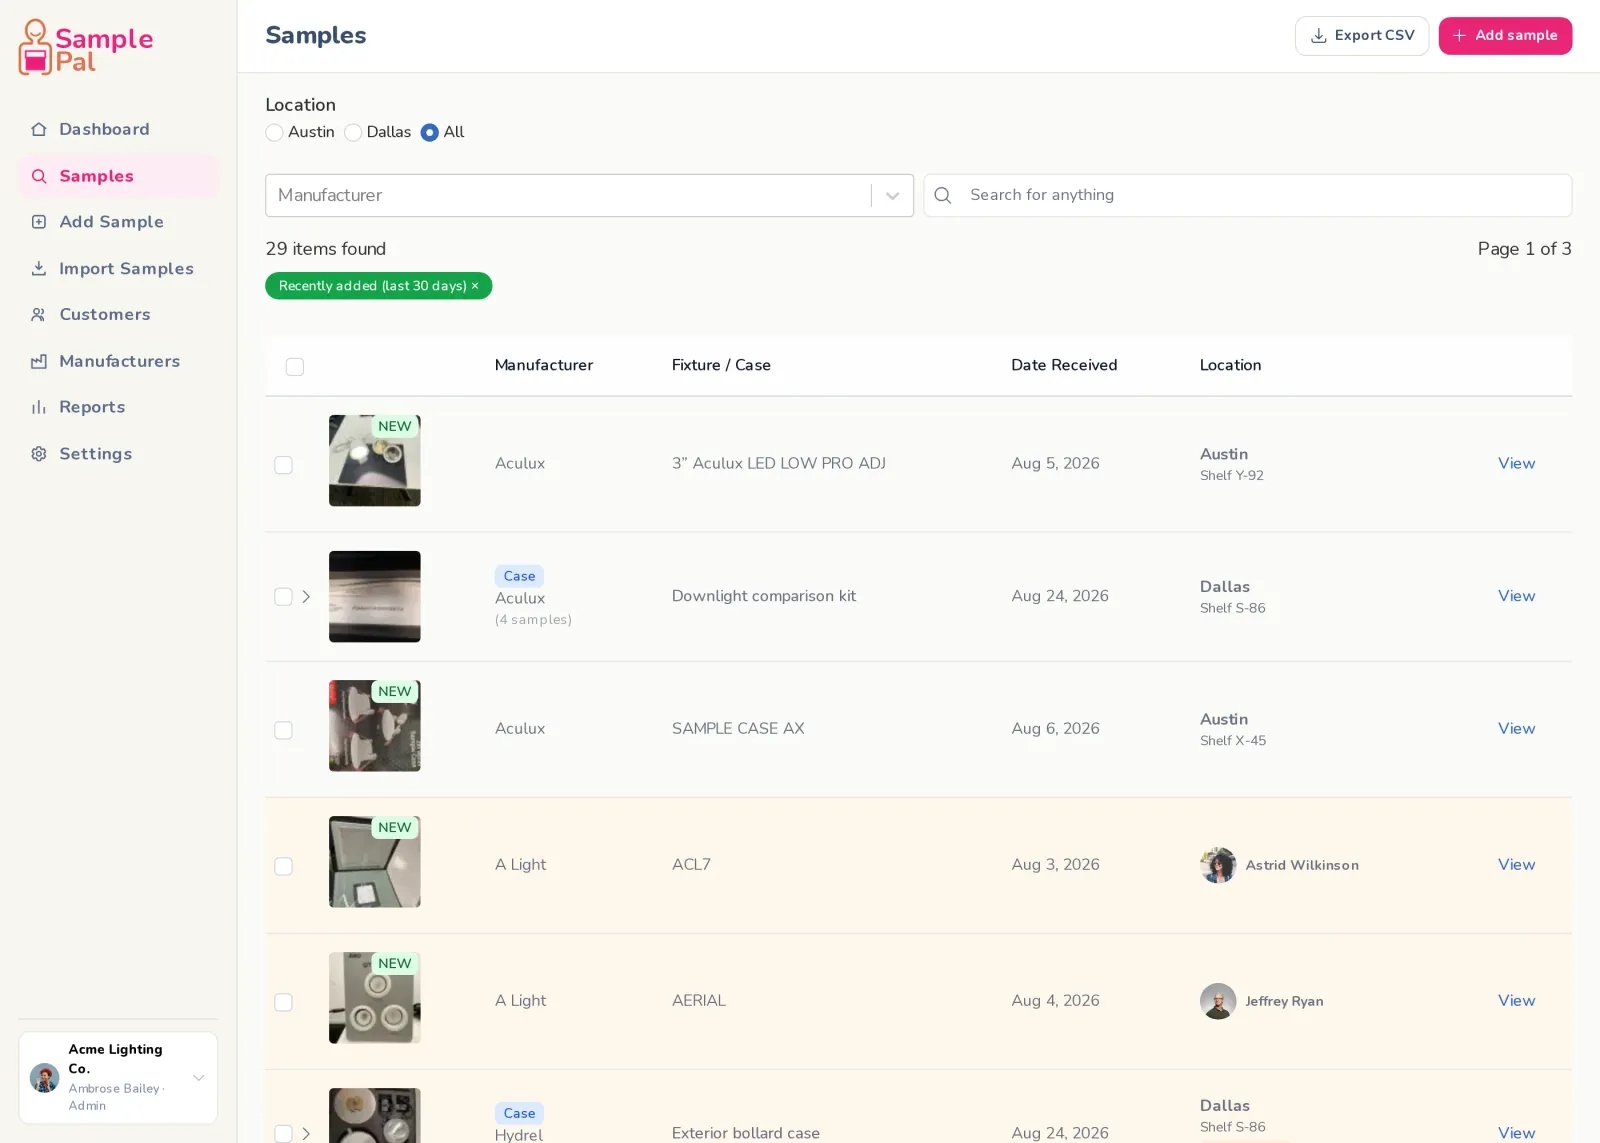
Task: Click Astrid Wilkinson's avatar
Action: click(x=1218, y=865)
